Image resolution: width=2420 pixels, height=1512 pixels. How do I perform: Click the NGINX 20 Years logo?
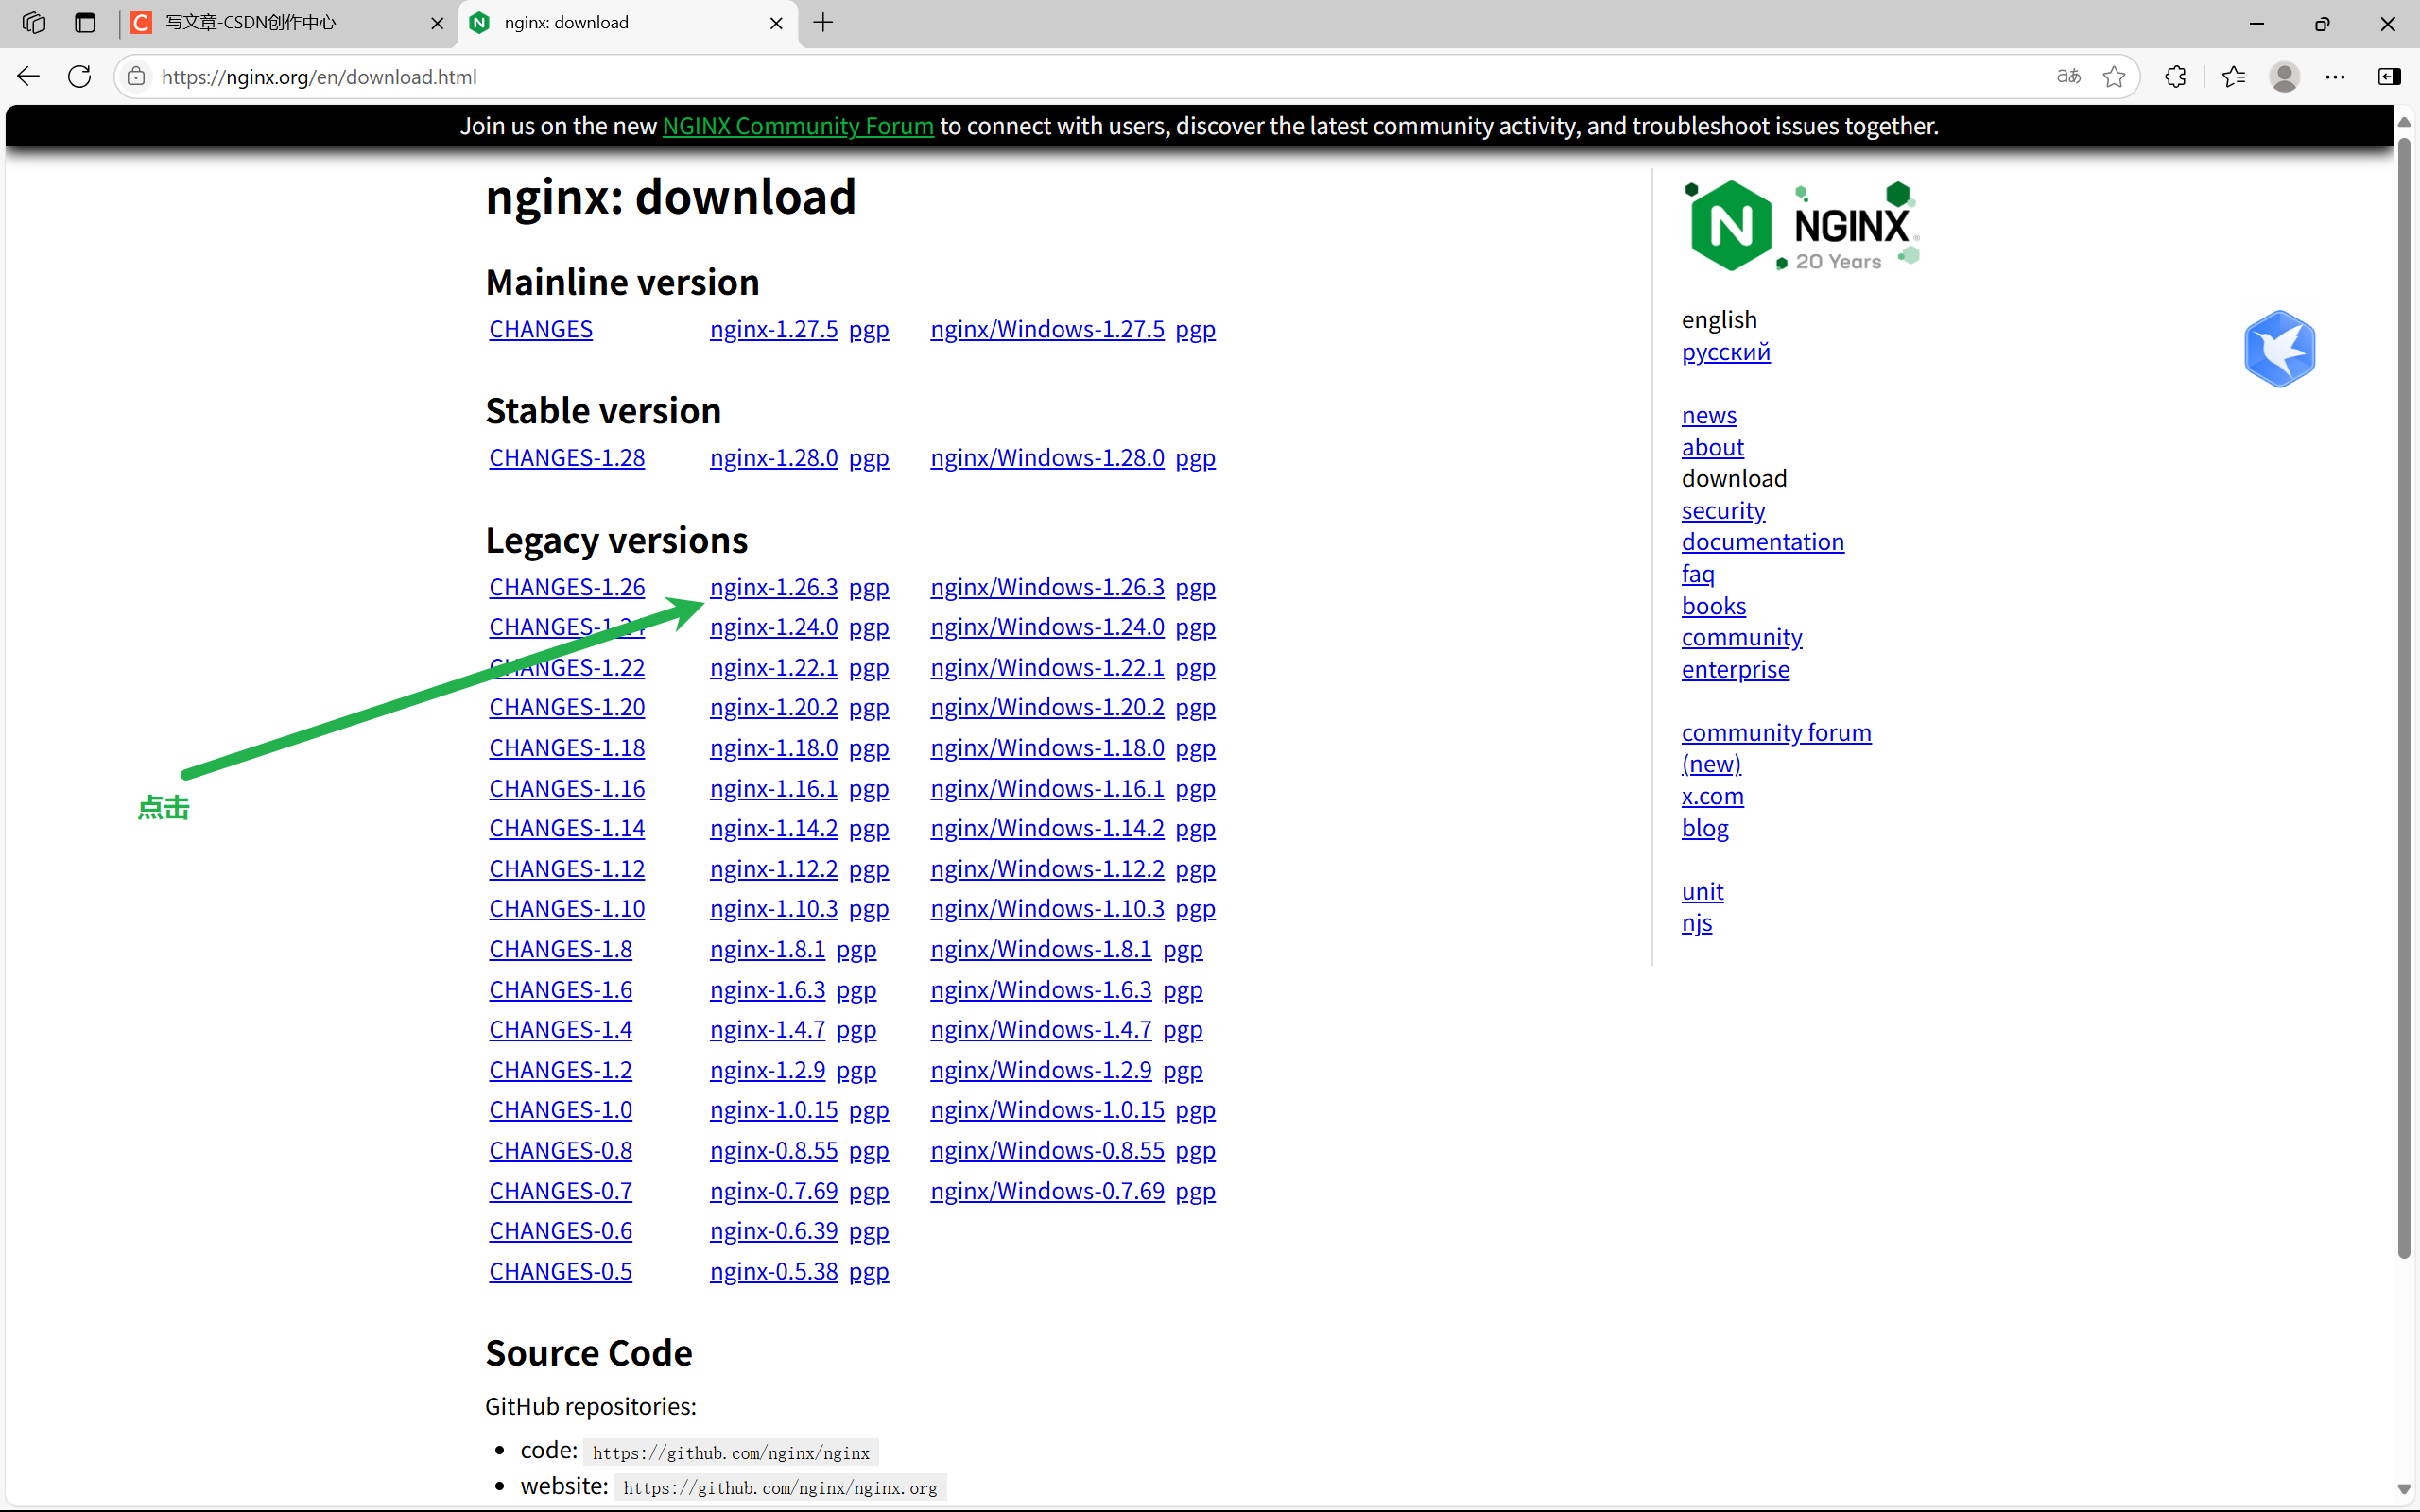click(x=1802, y=226)
